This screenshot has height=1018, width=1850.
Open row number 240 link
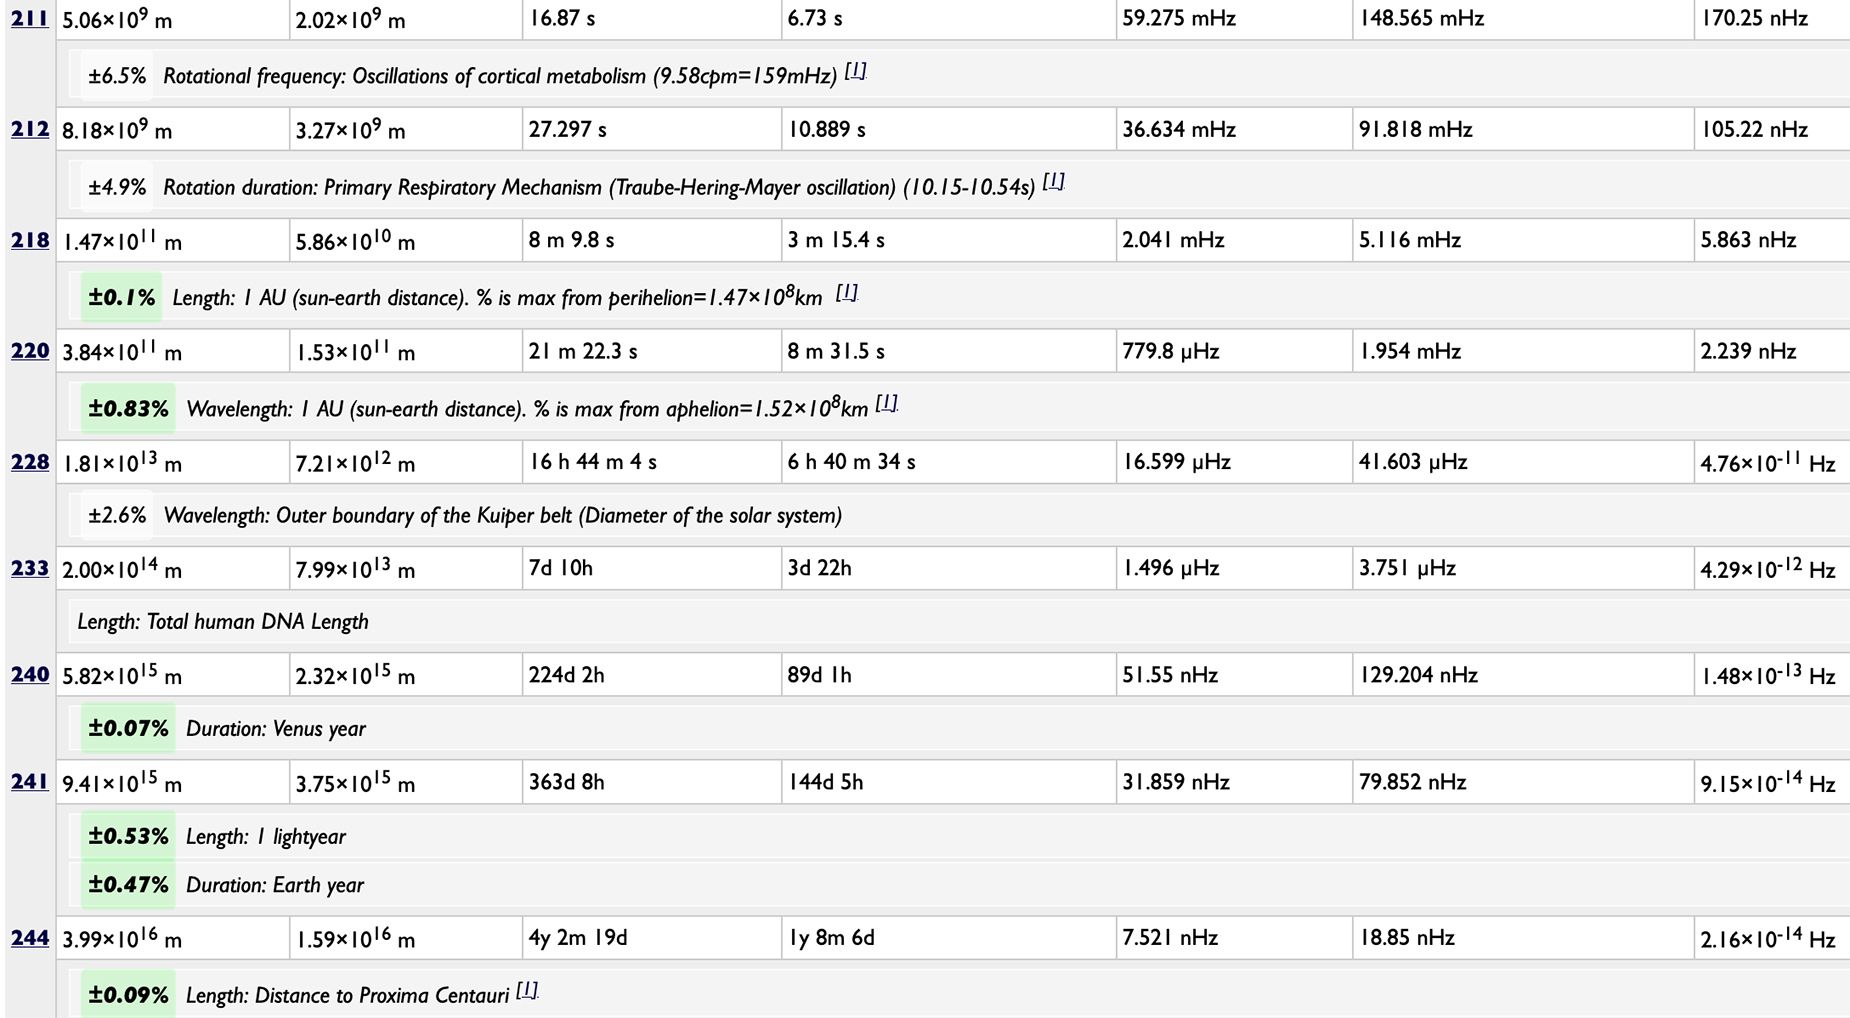tap(30, 675)
